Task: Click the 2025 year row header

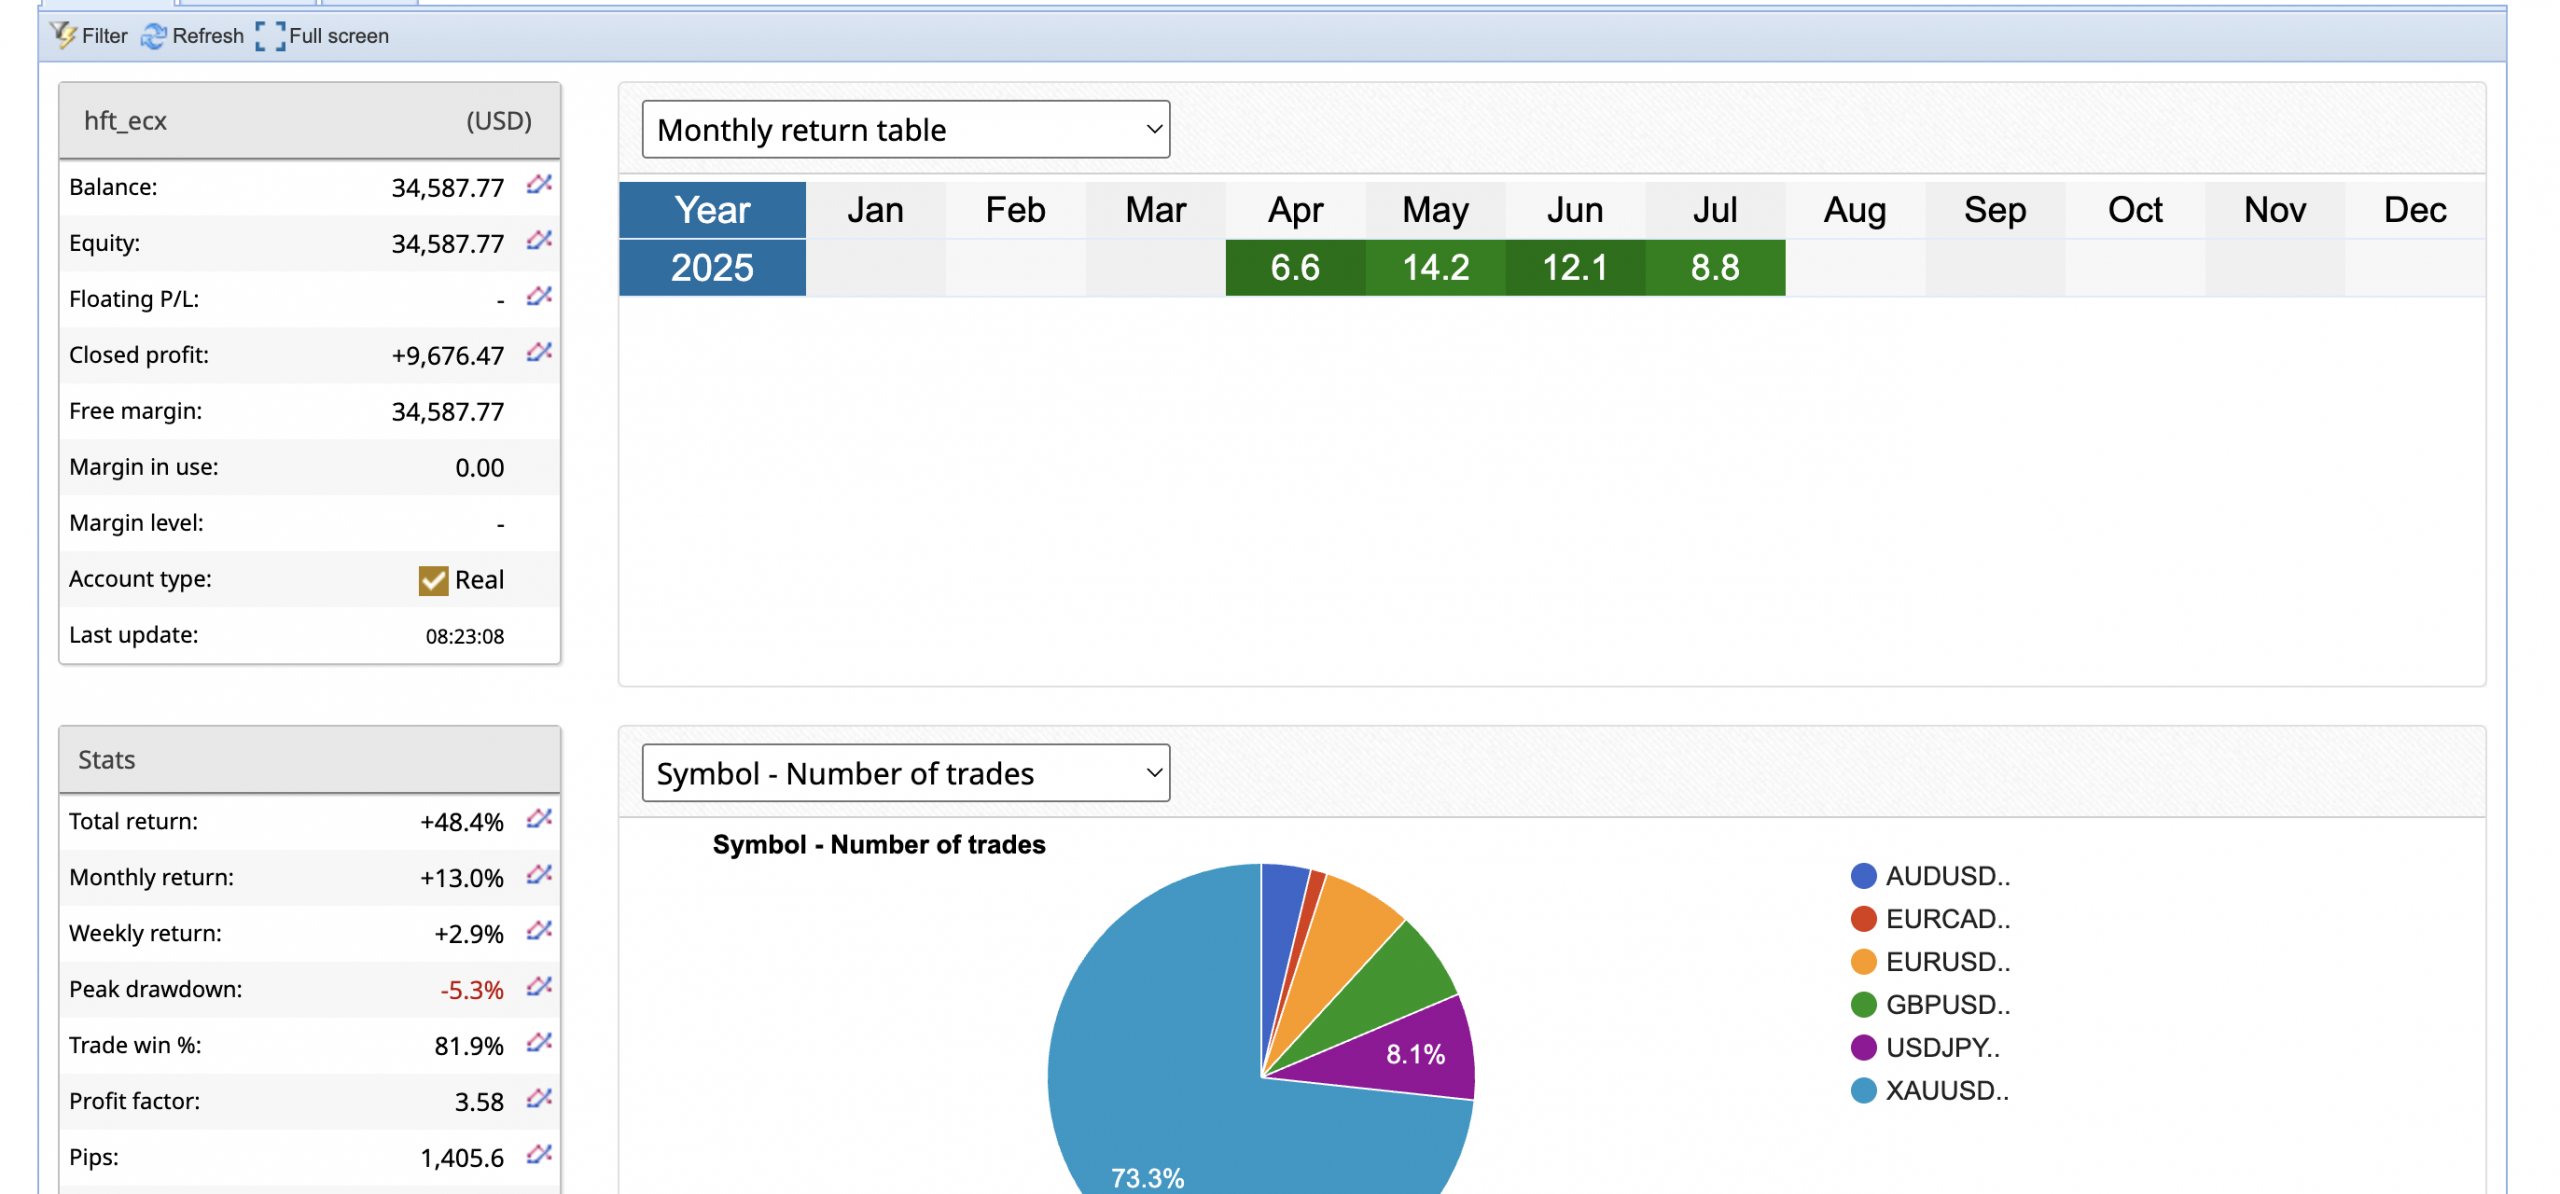Action: pos(712,268)
